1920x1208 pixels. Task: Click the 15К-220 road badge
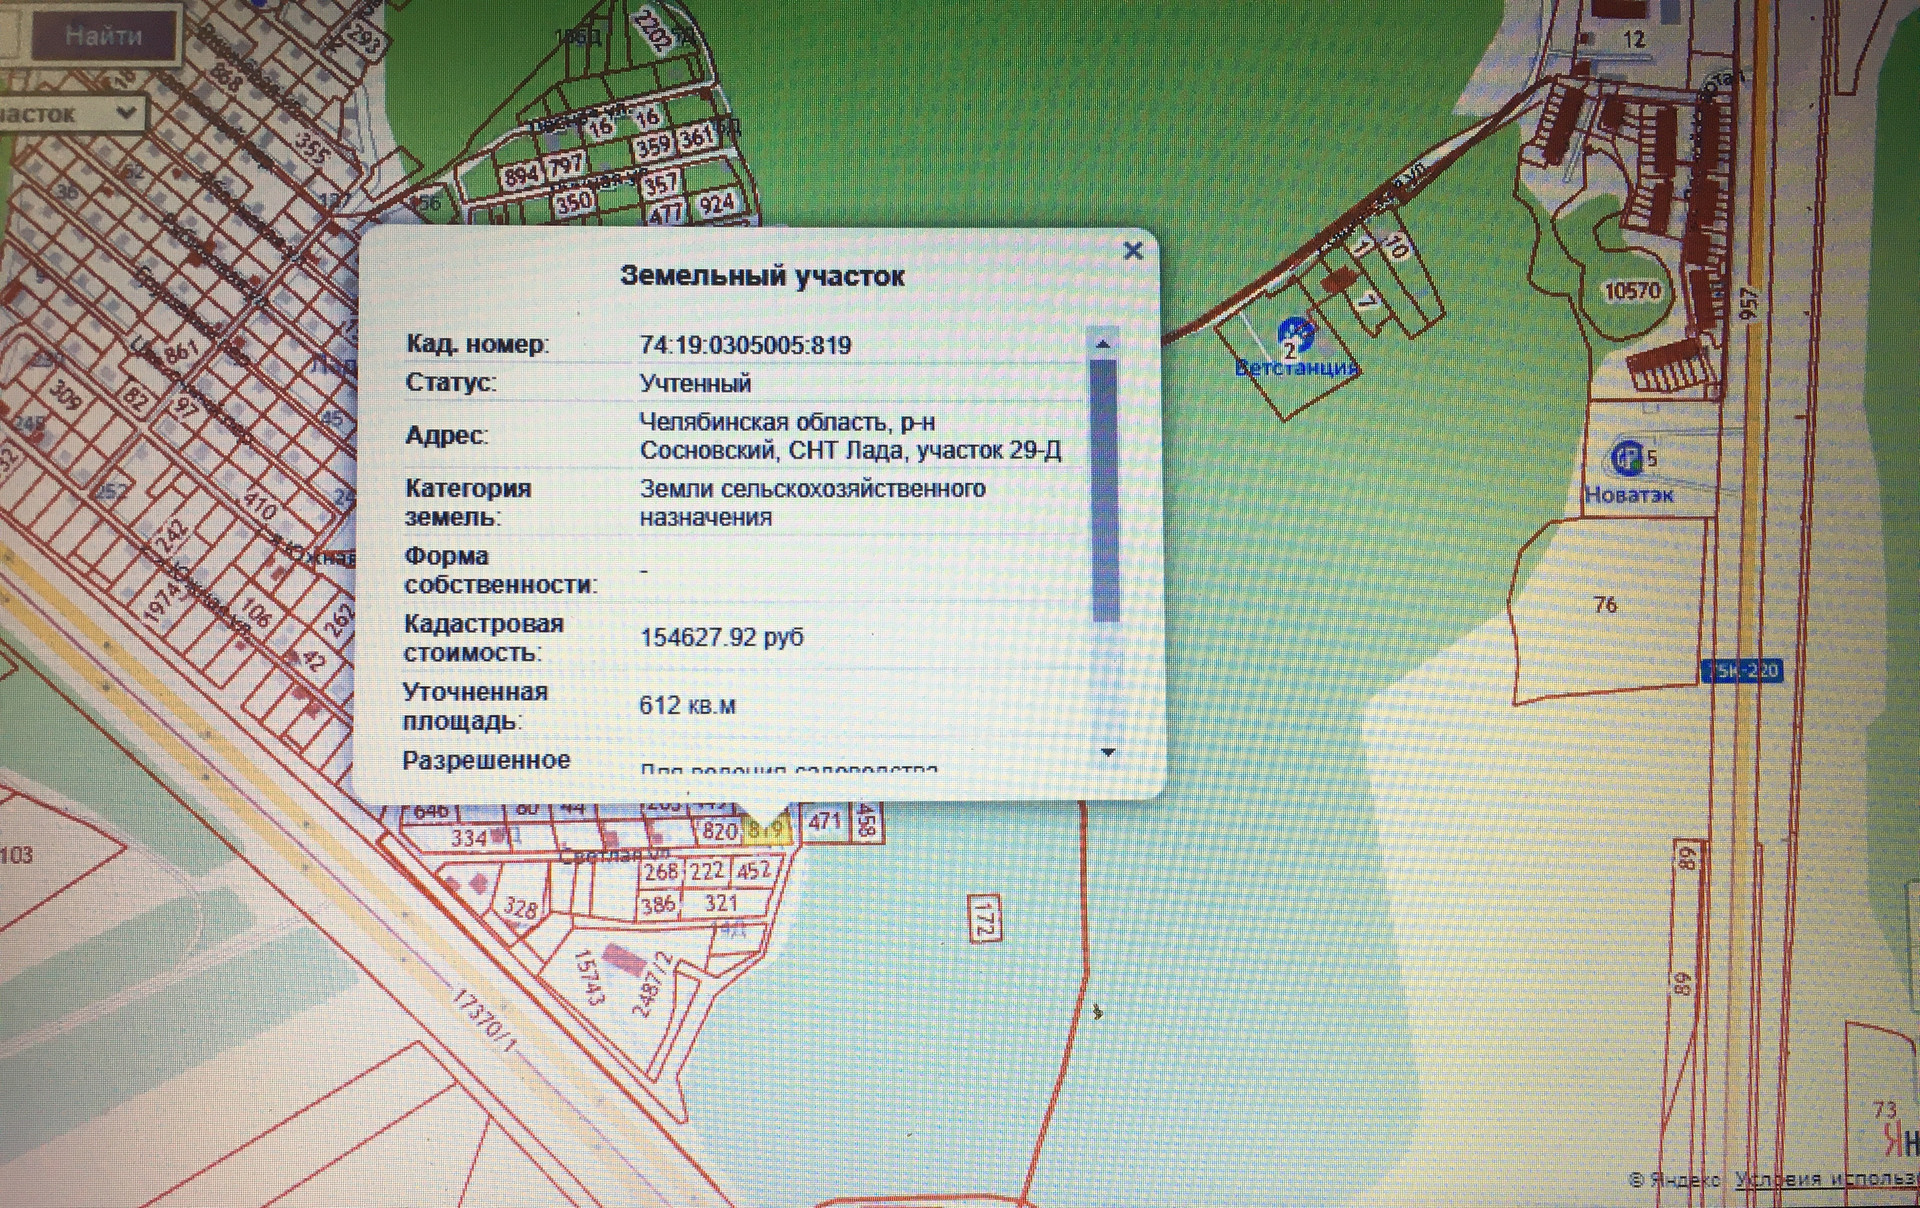tap(1741, 671)
